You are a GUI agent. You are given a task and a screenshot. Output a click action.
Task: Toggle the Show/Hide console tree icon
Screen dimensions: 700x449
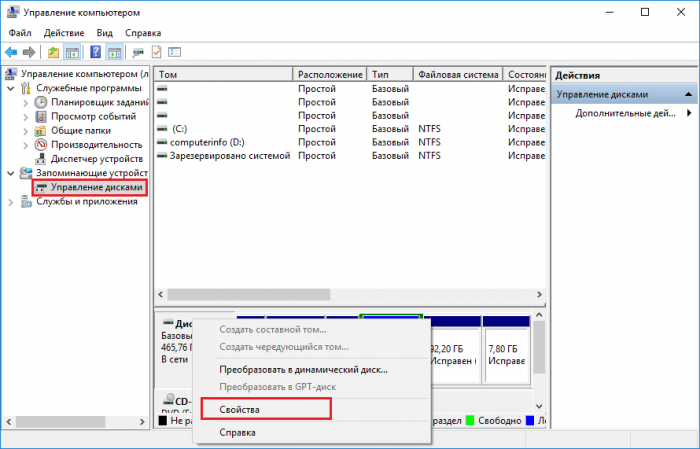coord(72,53)
